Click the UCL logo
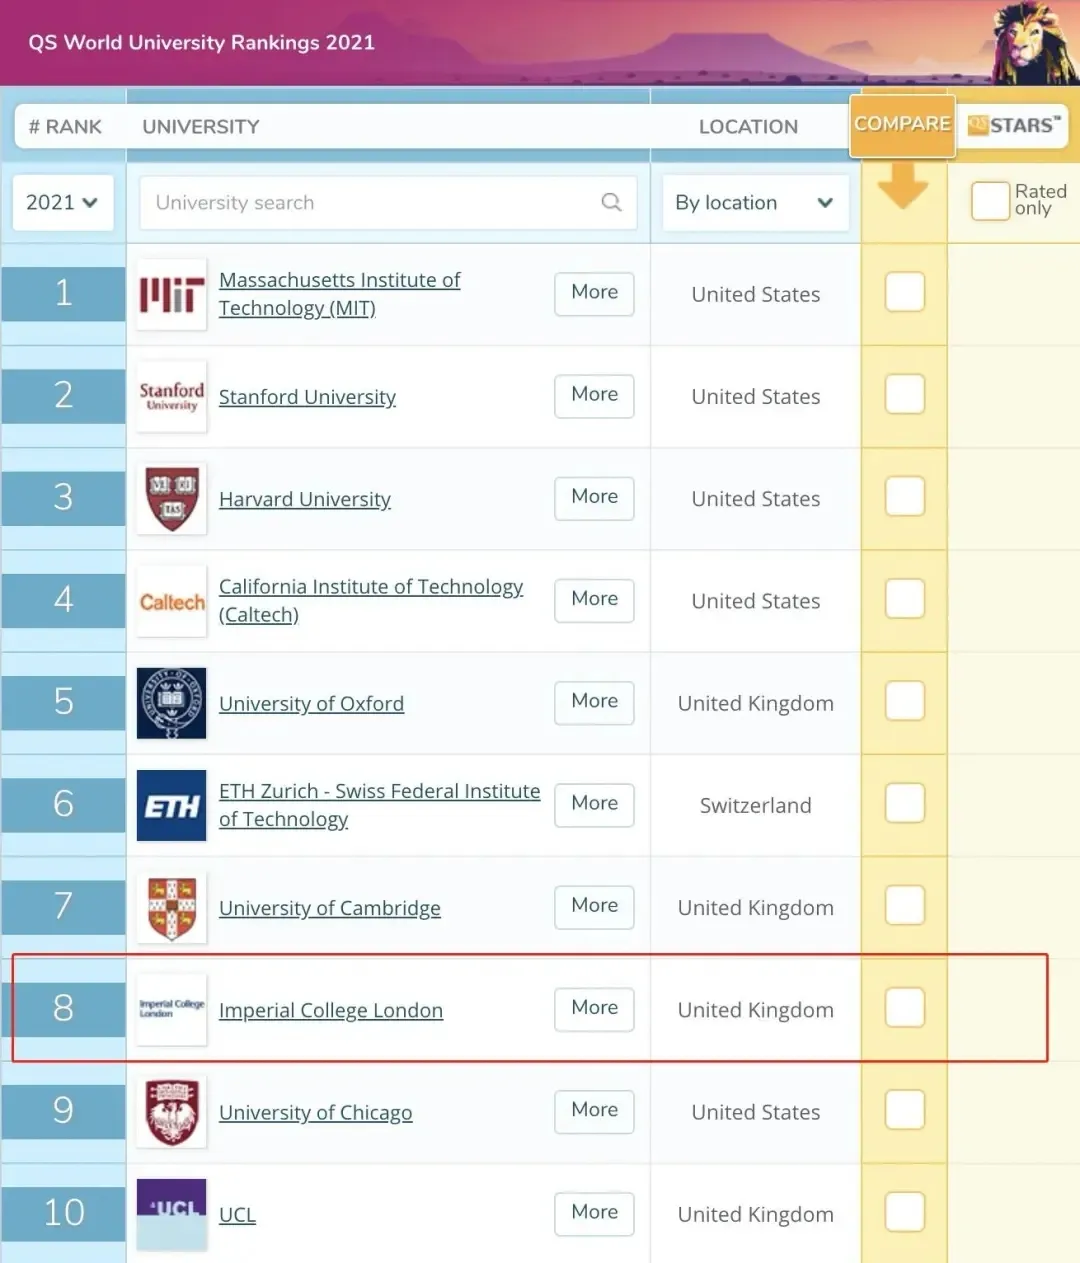The width and height of the screenshot is (1080, 1263). [x=171, y=1214]
